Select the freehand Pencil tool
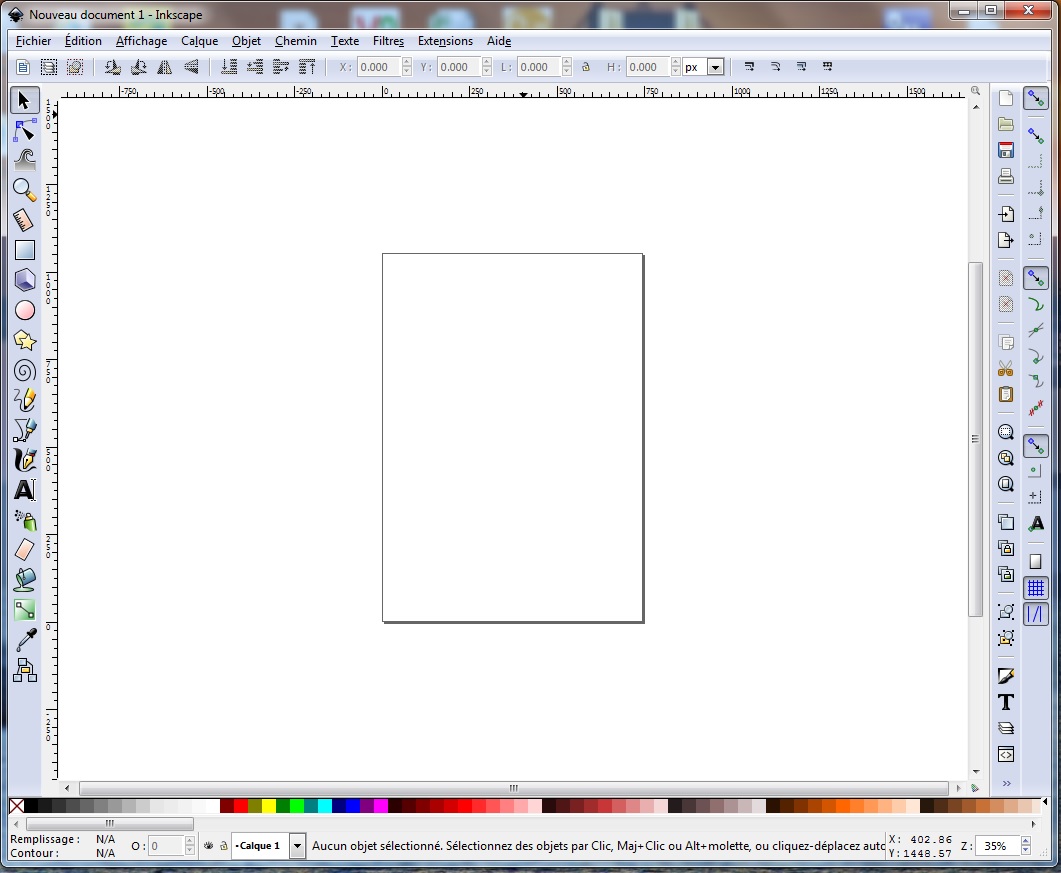 [24, 400]
